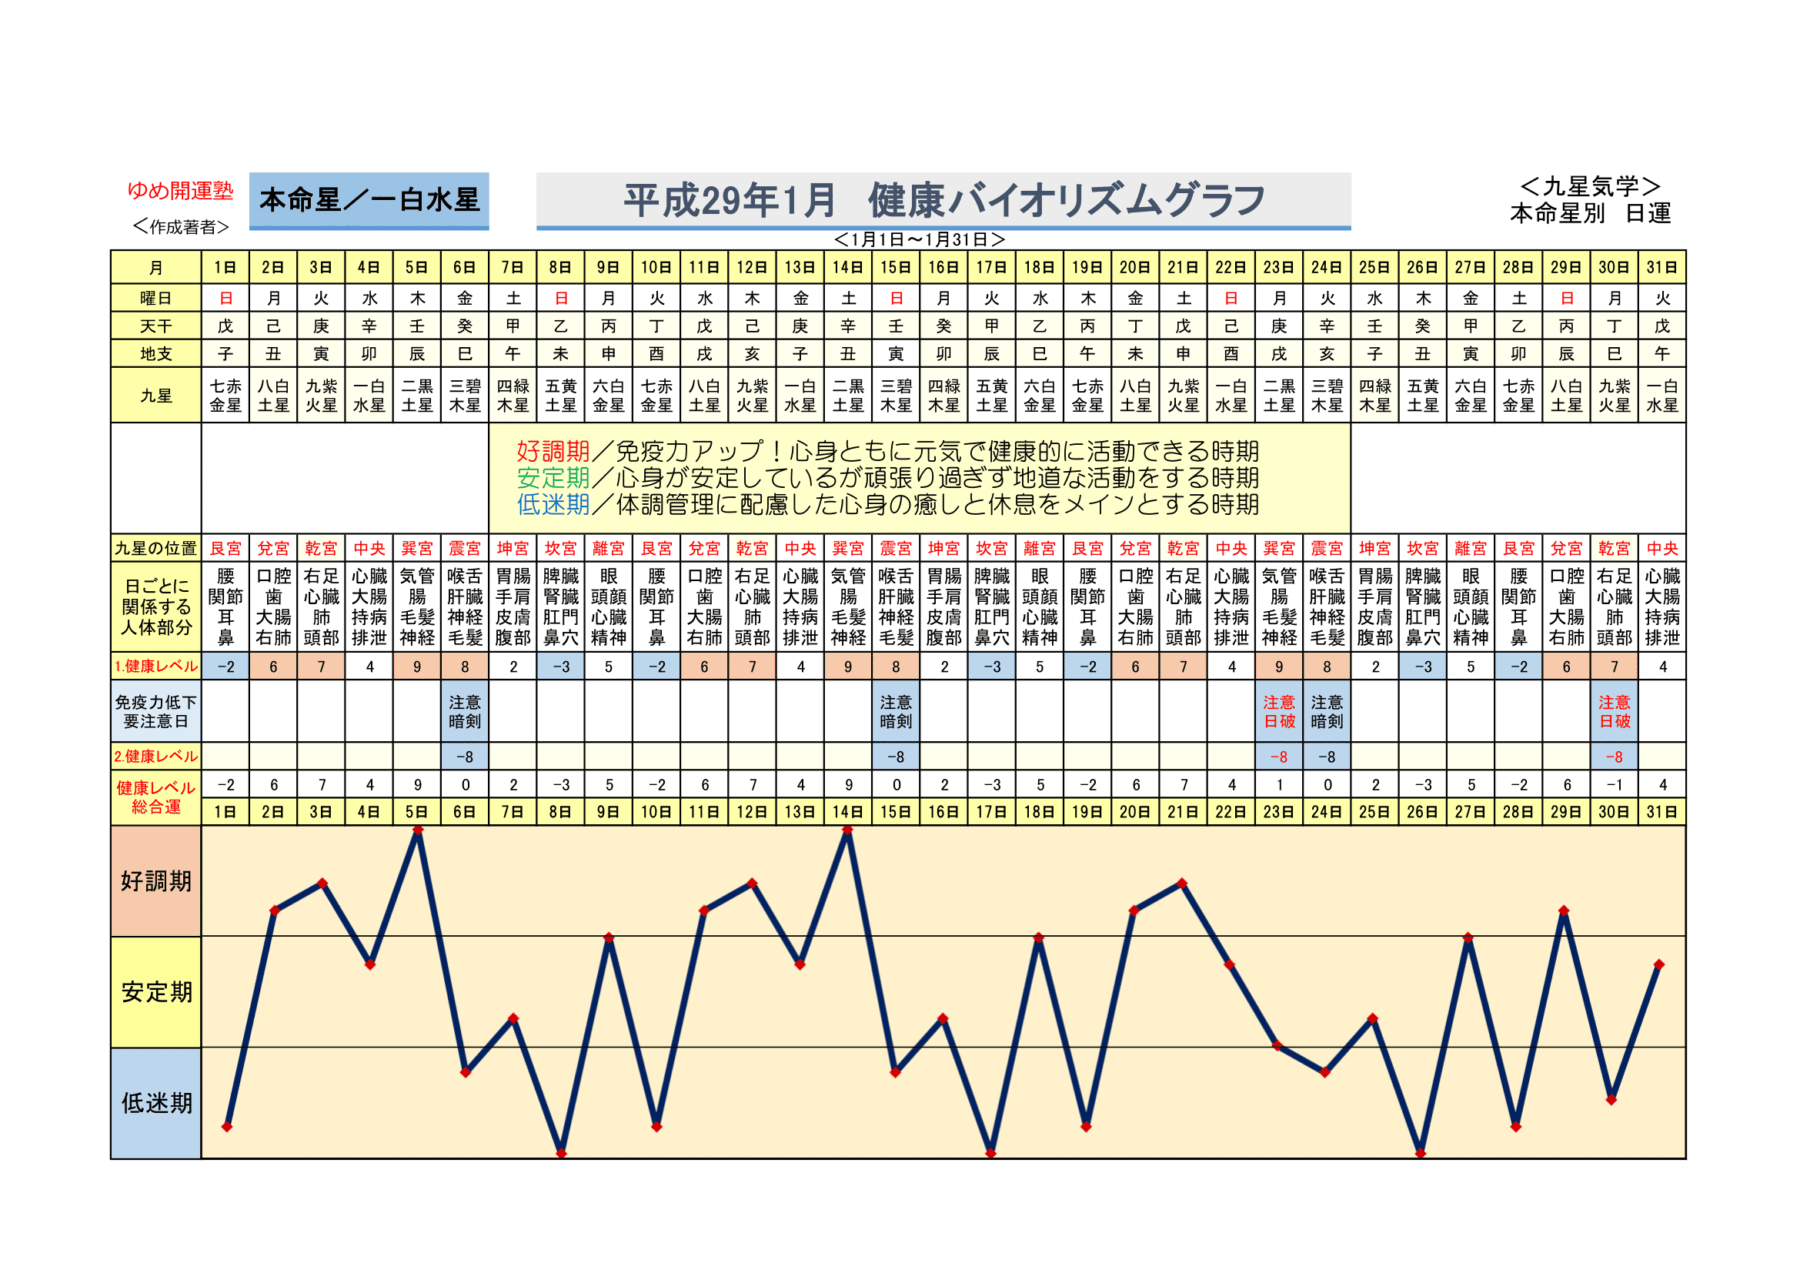This screenshot has height=1273, width=1800.
Task: Click the lowest graph point at 8日
Action: pos(561,1153)
